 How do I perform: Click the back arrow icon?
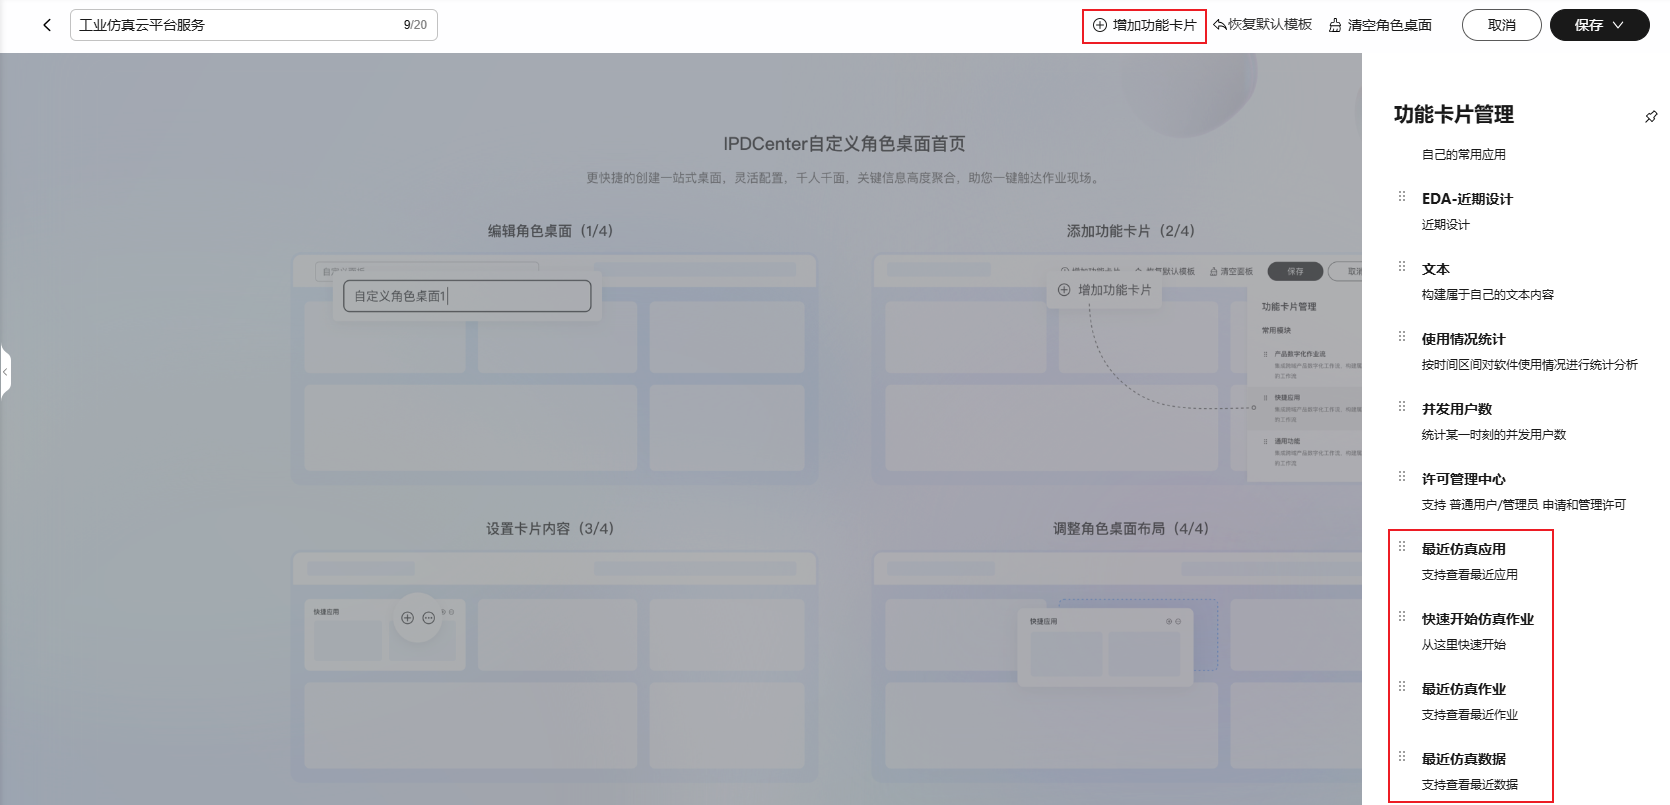pos(47,25)
